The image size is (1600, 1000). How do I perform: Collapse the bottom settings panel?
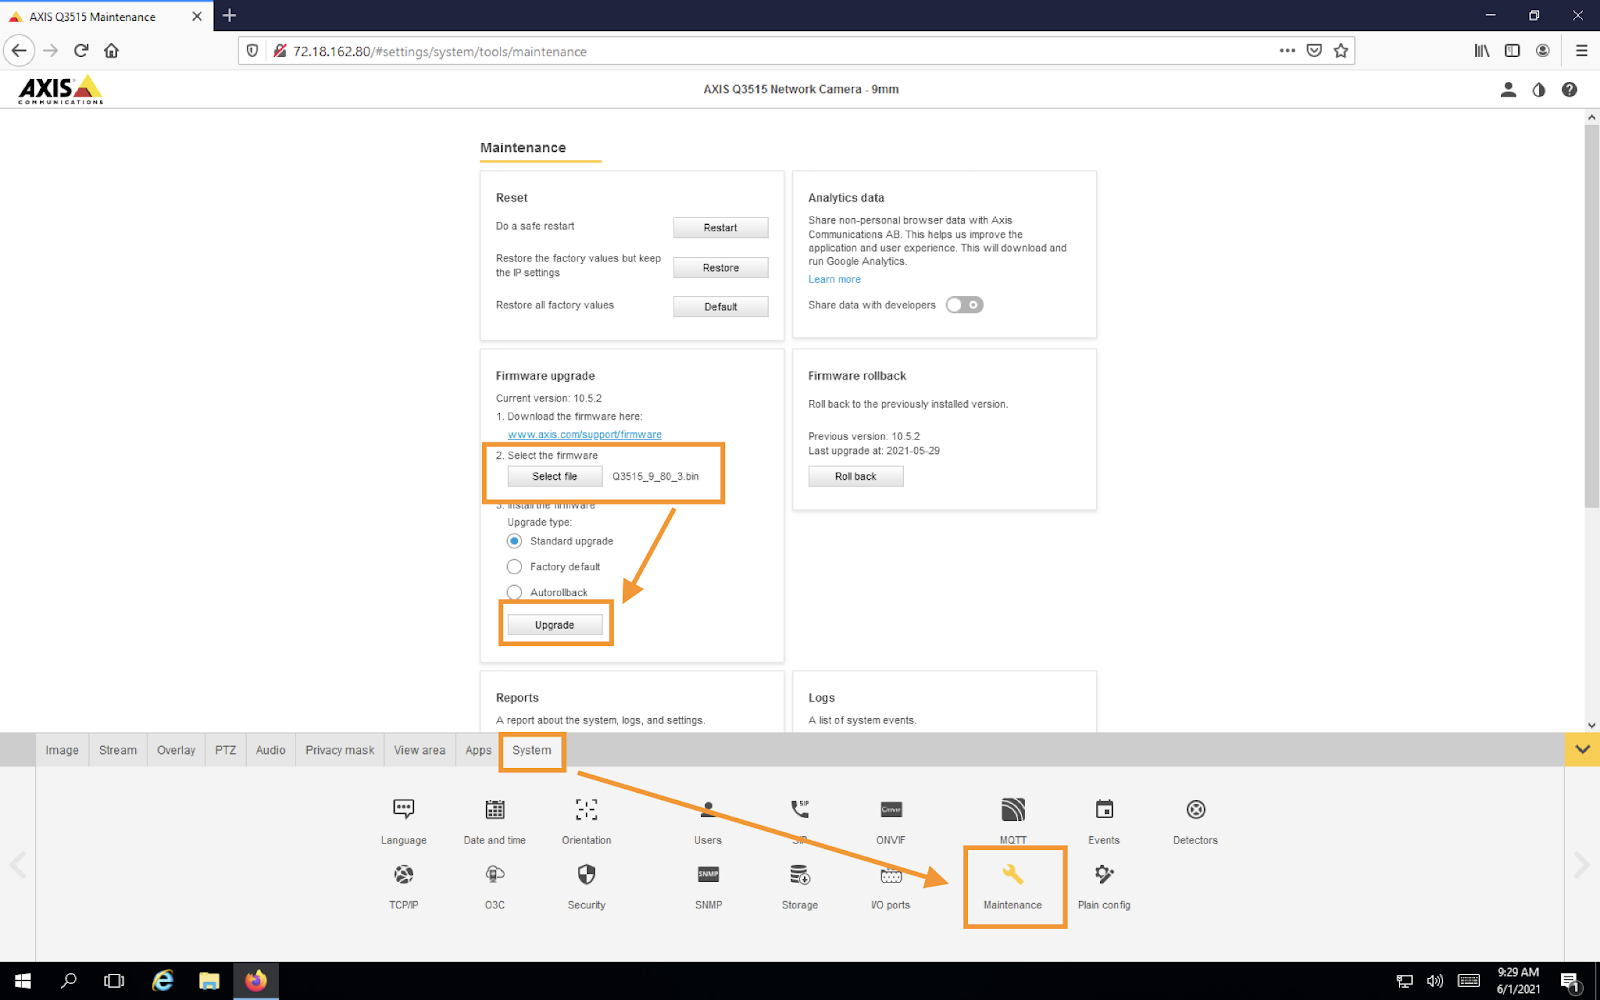click(1583, 749)
